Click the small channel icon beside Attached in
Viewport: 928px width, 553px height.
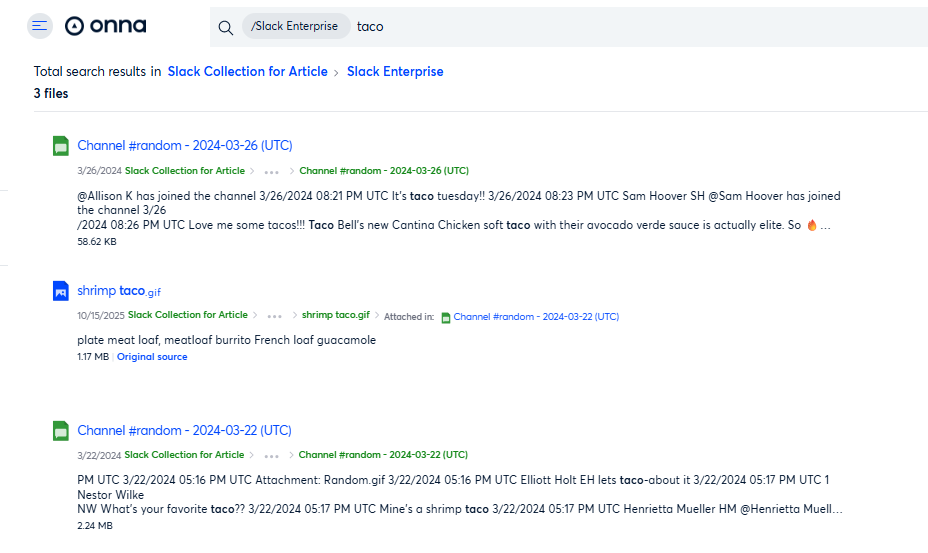coord(446,317)
